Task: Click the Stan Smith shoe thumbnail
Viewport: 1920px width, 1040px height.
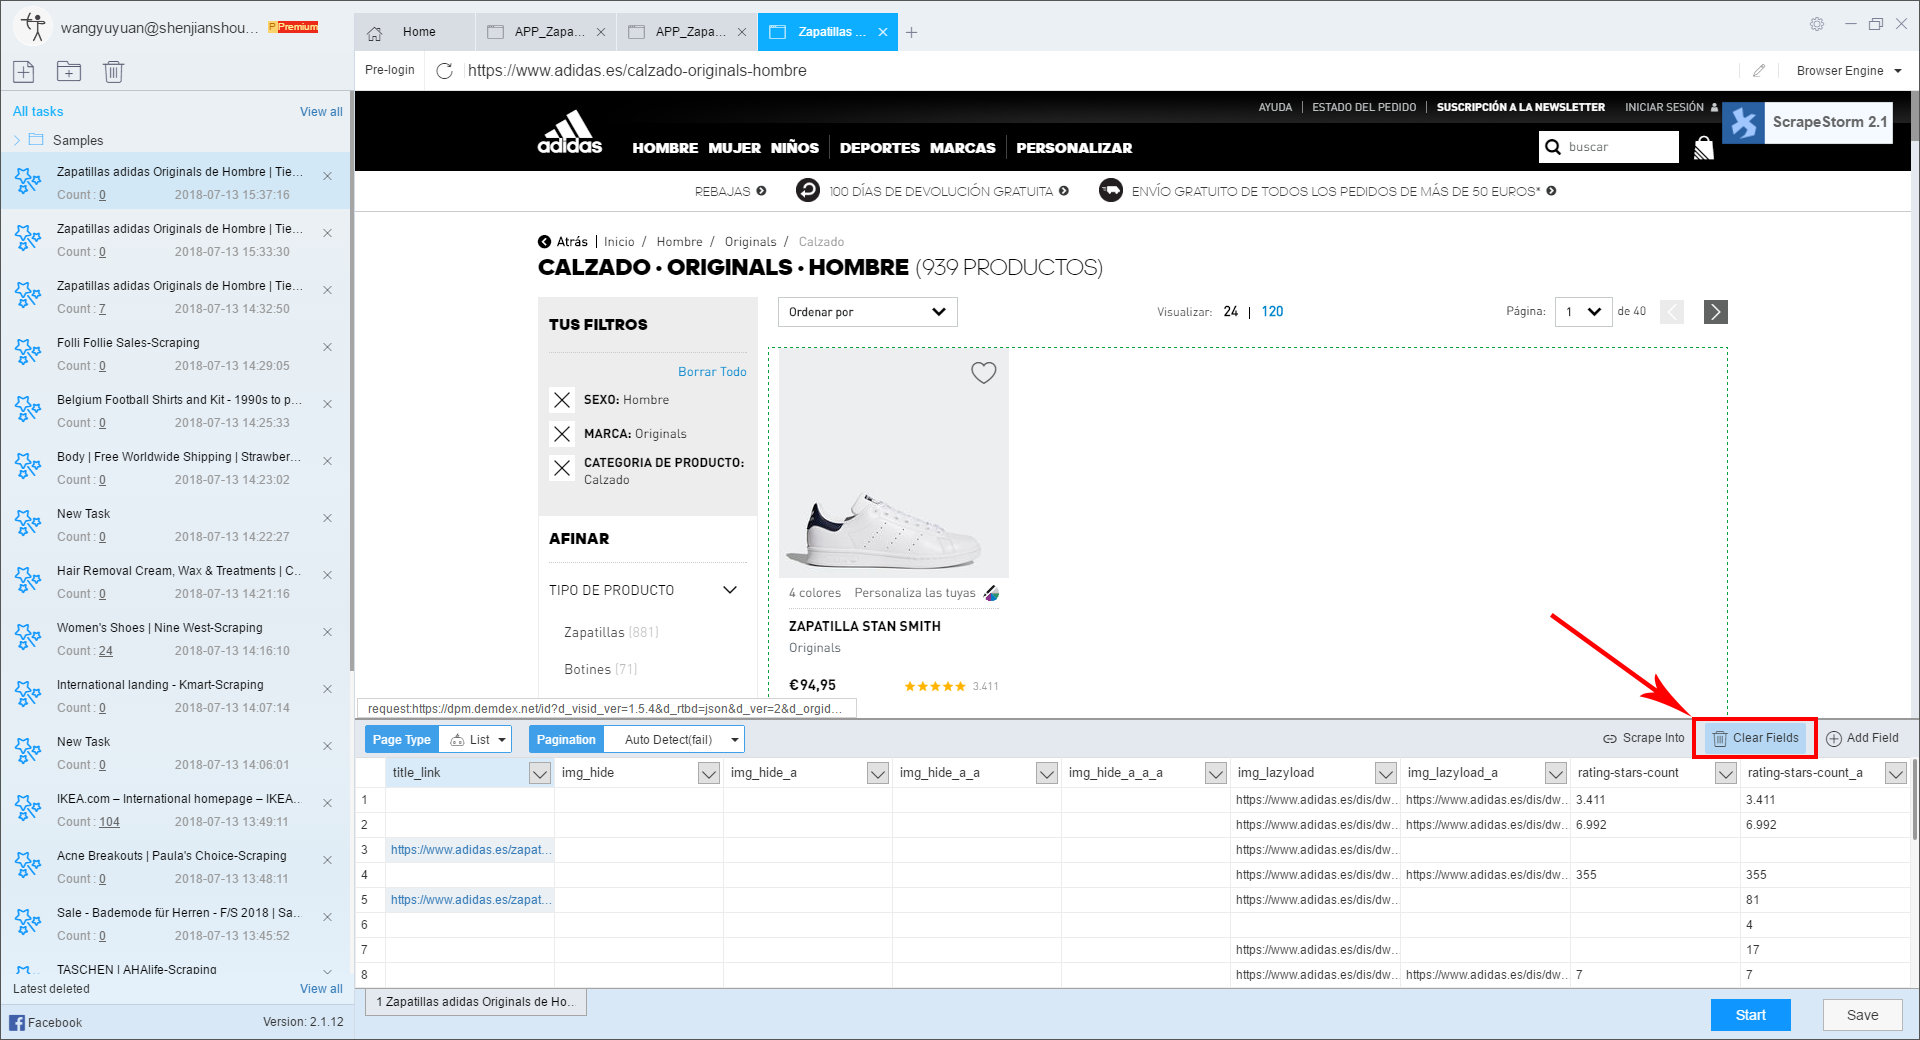Action: coord(894,464)
